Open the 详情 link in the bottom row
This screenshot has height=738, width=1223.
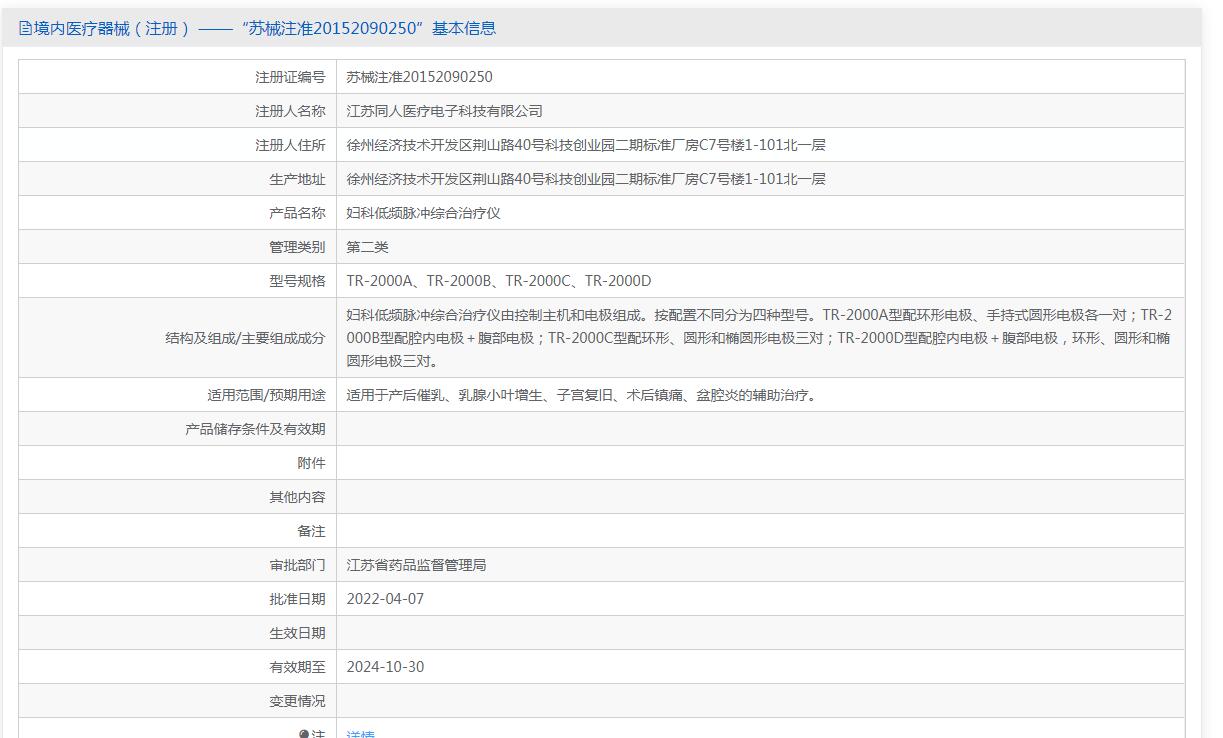point(360,733)
